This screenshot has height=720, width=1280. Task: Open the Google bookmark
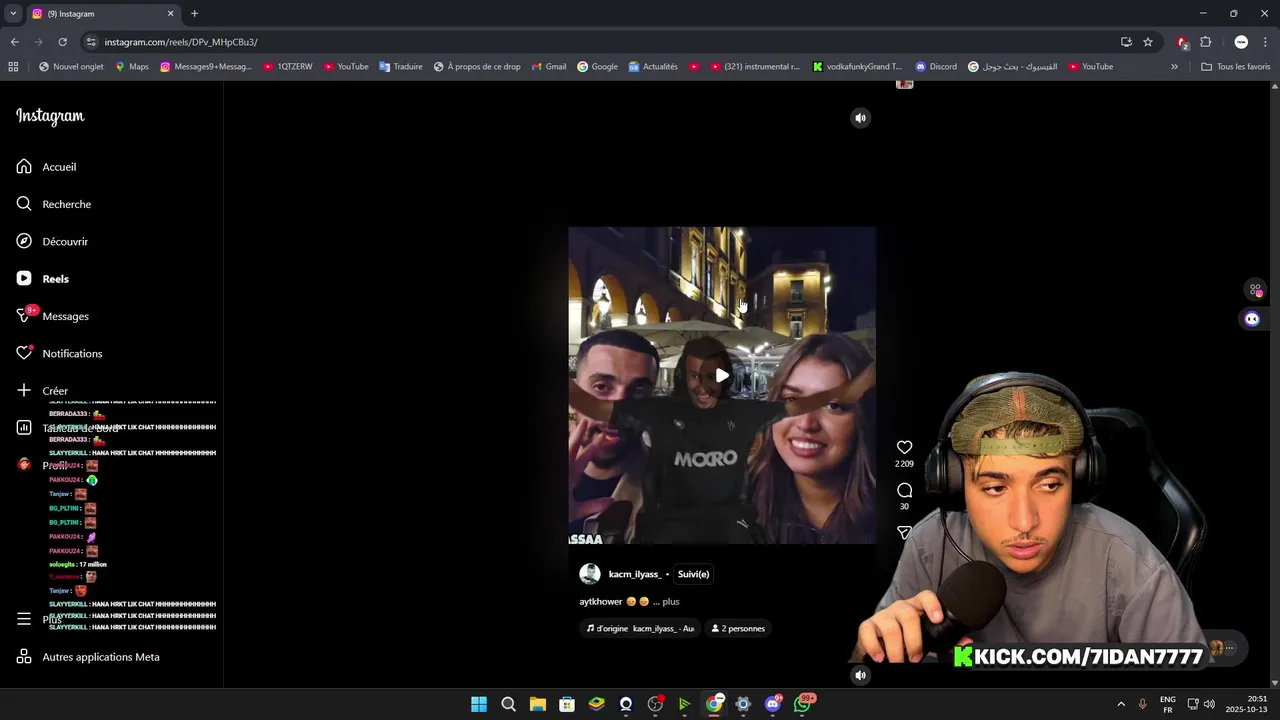[x=597, y=67]
